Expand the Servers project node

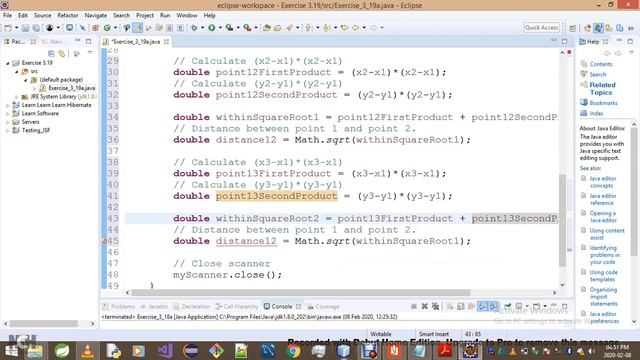[7, 122]
